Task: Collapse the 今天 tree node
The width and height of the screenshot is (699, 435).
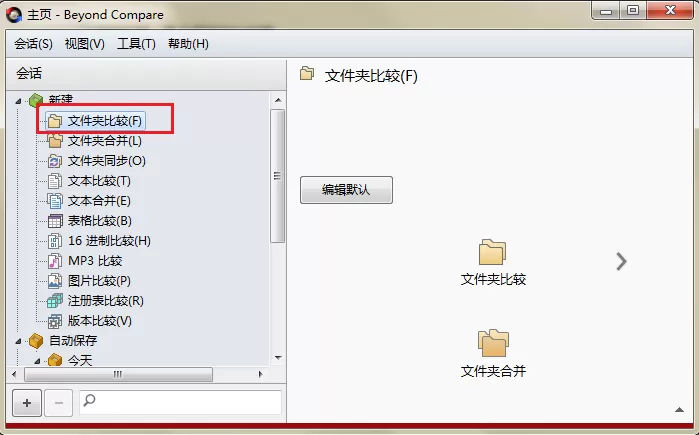Action: (x=37, y=361)
